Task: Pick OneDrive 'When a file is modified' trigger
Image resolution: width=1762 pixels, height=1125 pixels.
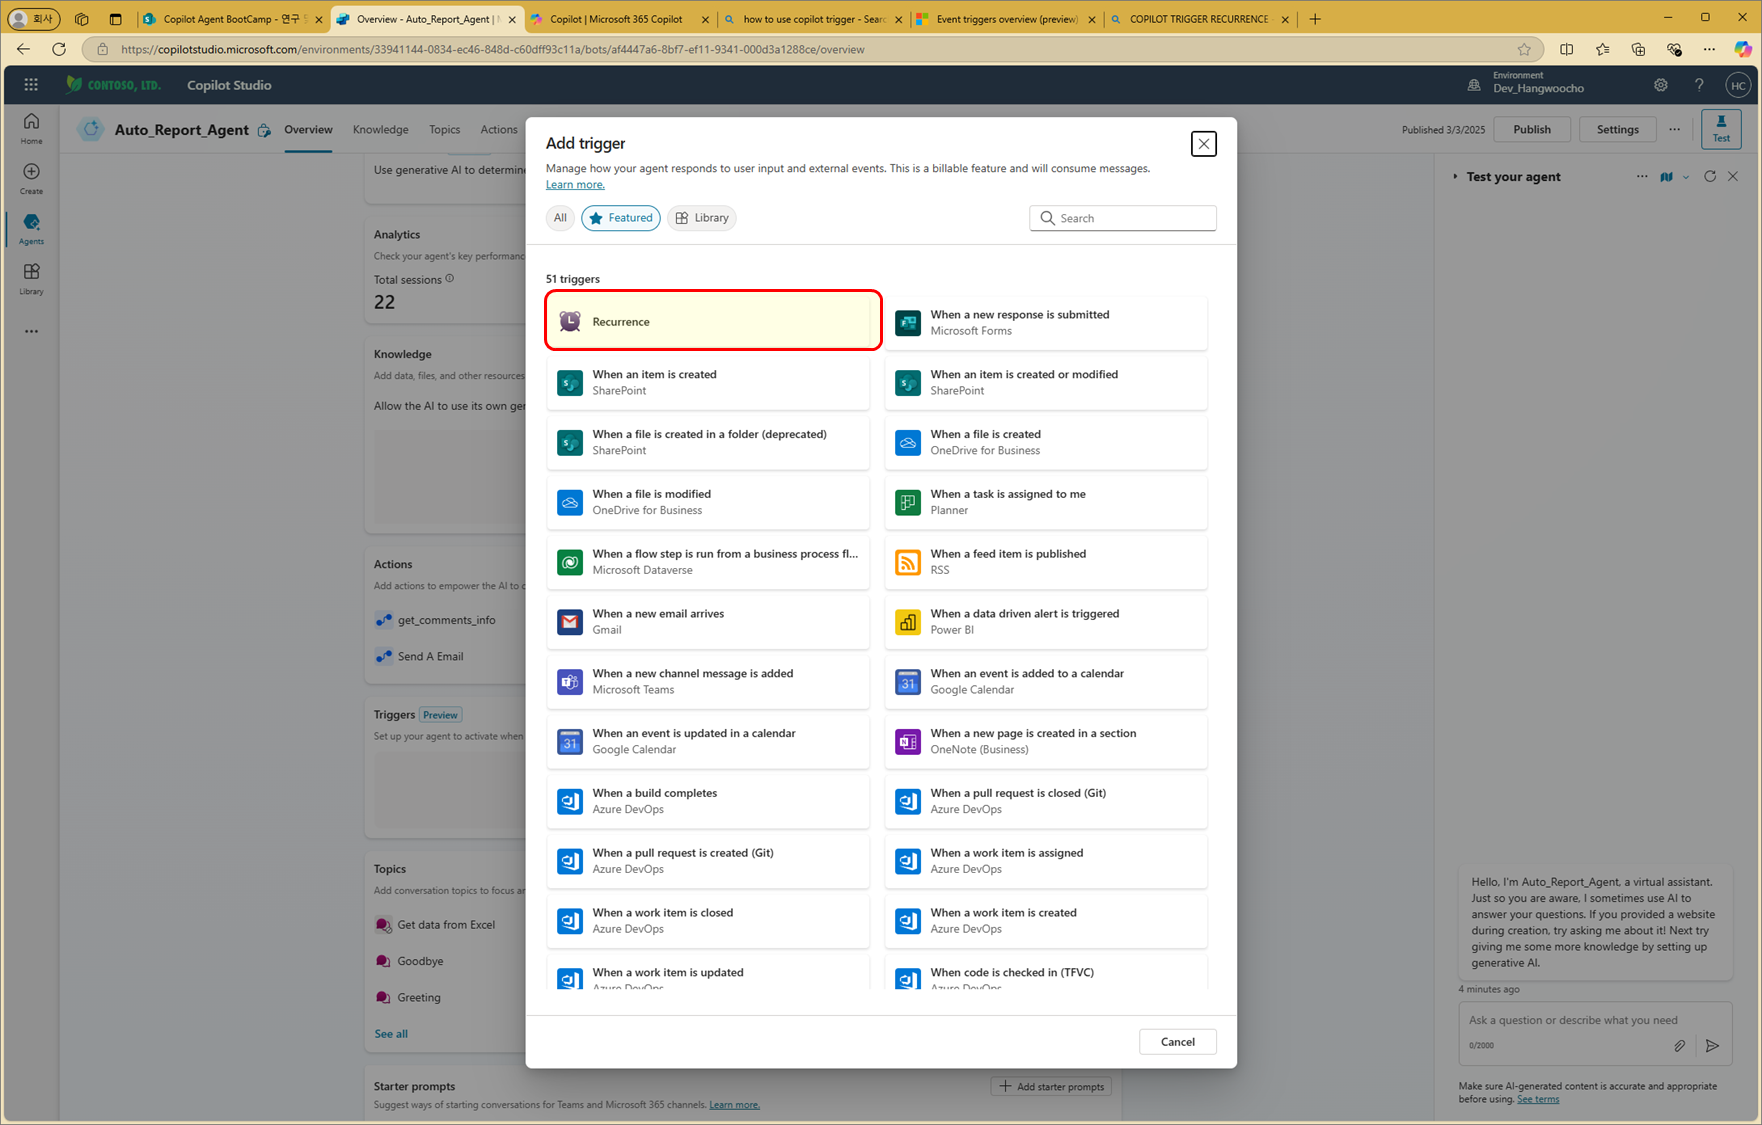Action: pyautogui.click(x=708, y=502)
